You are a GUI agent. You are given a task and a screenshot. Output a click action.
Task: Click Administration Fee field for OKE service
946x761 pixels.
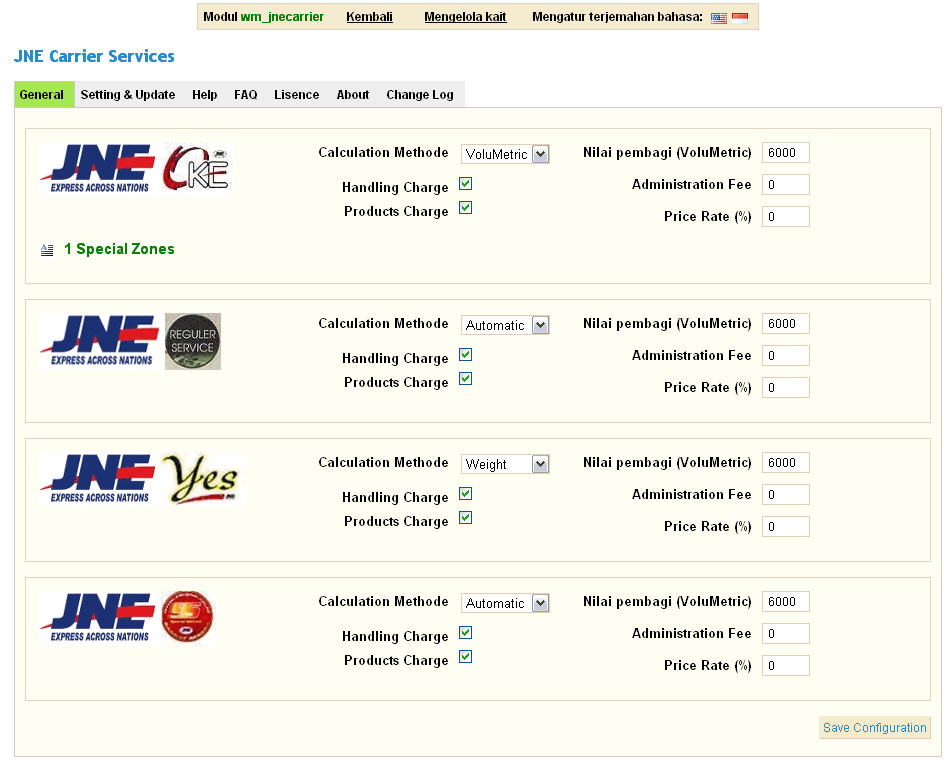tap(786, 185)
